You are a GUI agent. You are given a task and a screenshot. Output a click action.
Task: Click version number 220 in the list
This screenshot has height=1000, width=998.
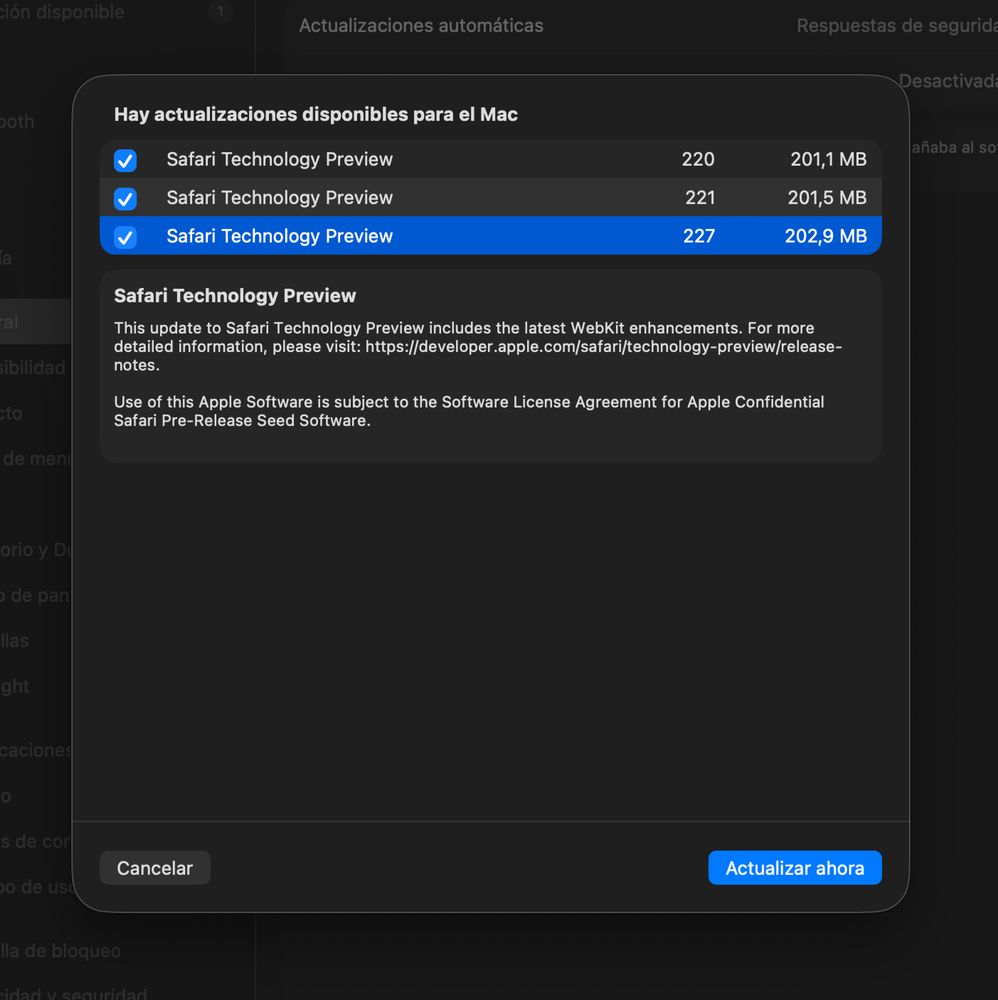click(698, 159)
